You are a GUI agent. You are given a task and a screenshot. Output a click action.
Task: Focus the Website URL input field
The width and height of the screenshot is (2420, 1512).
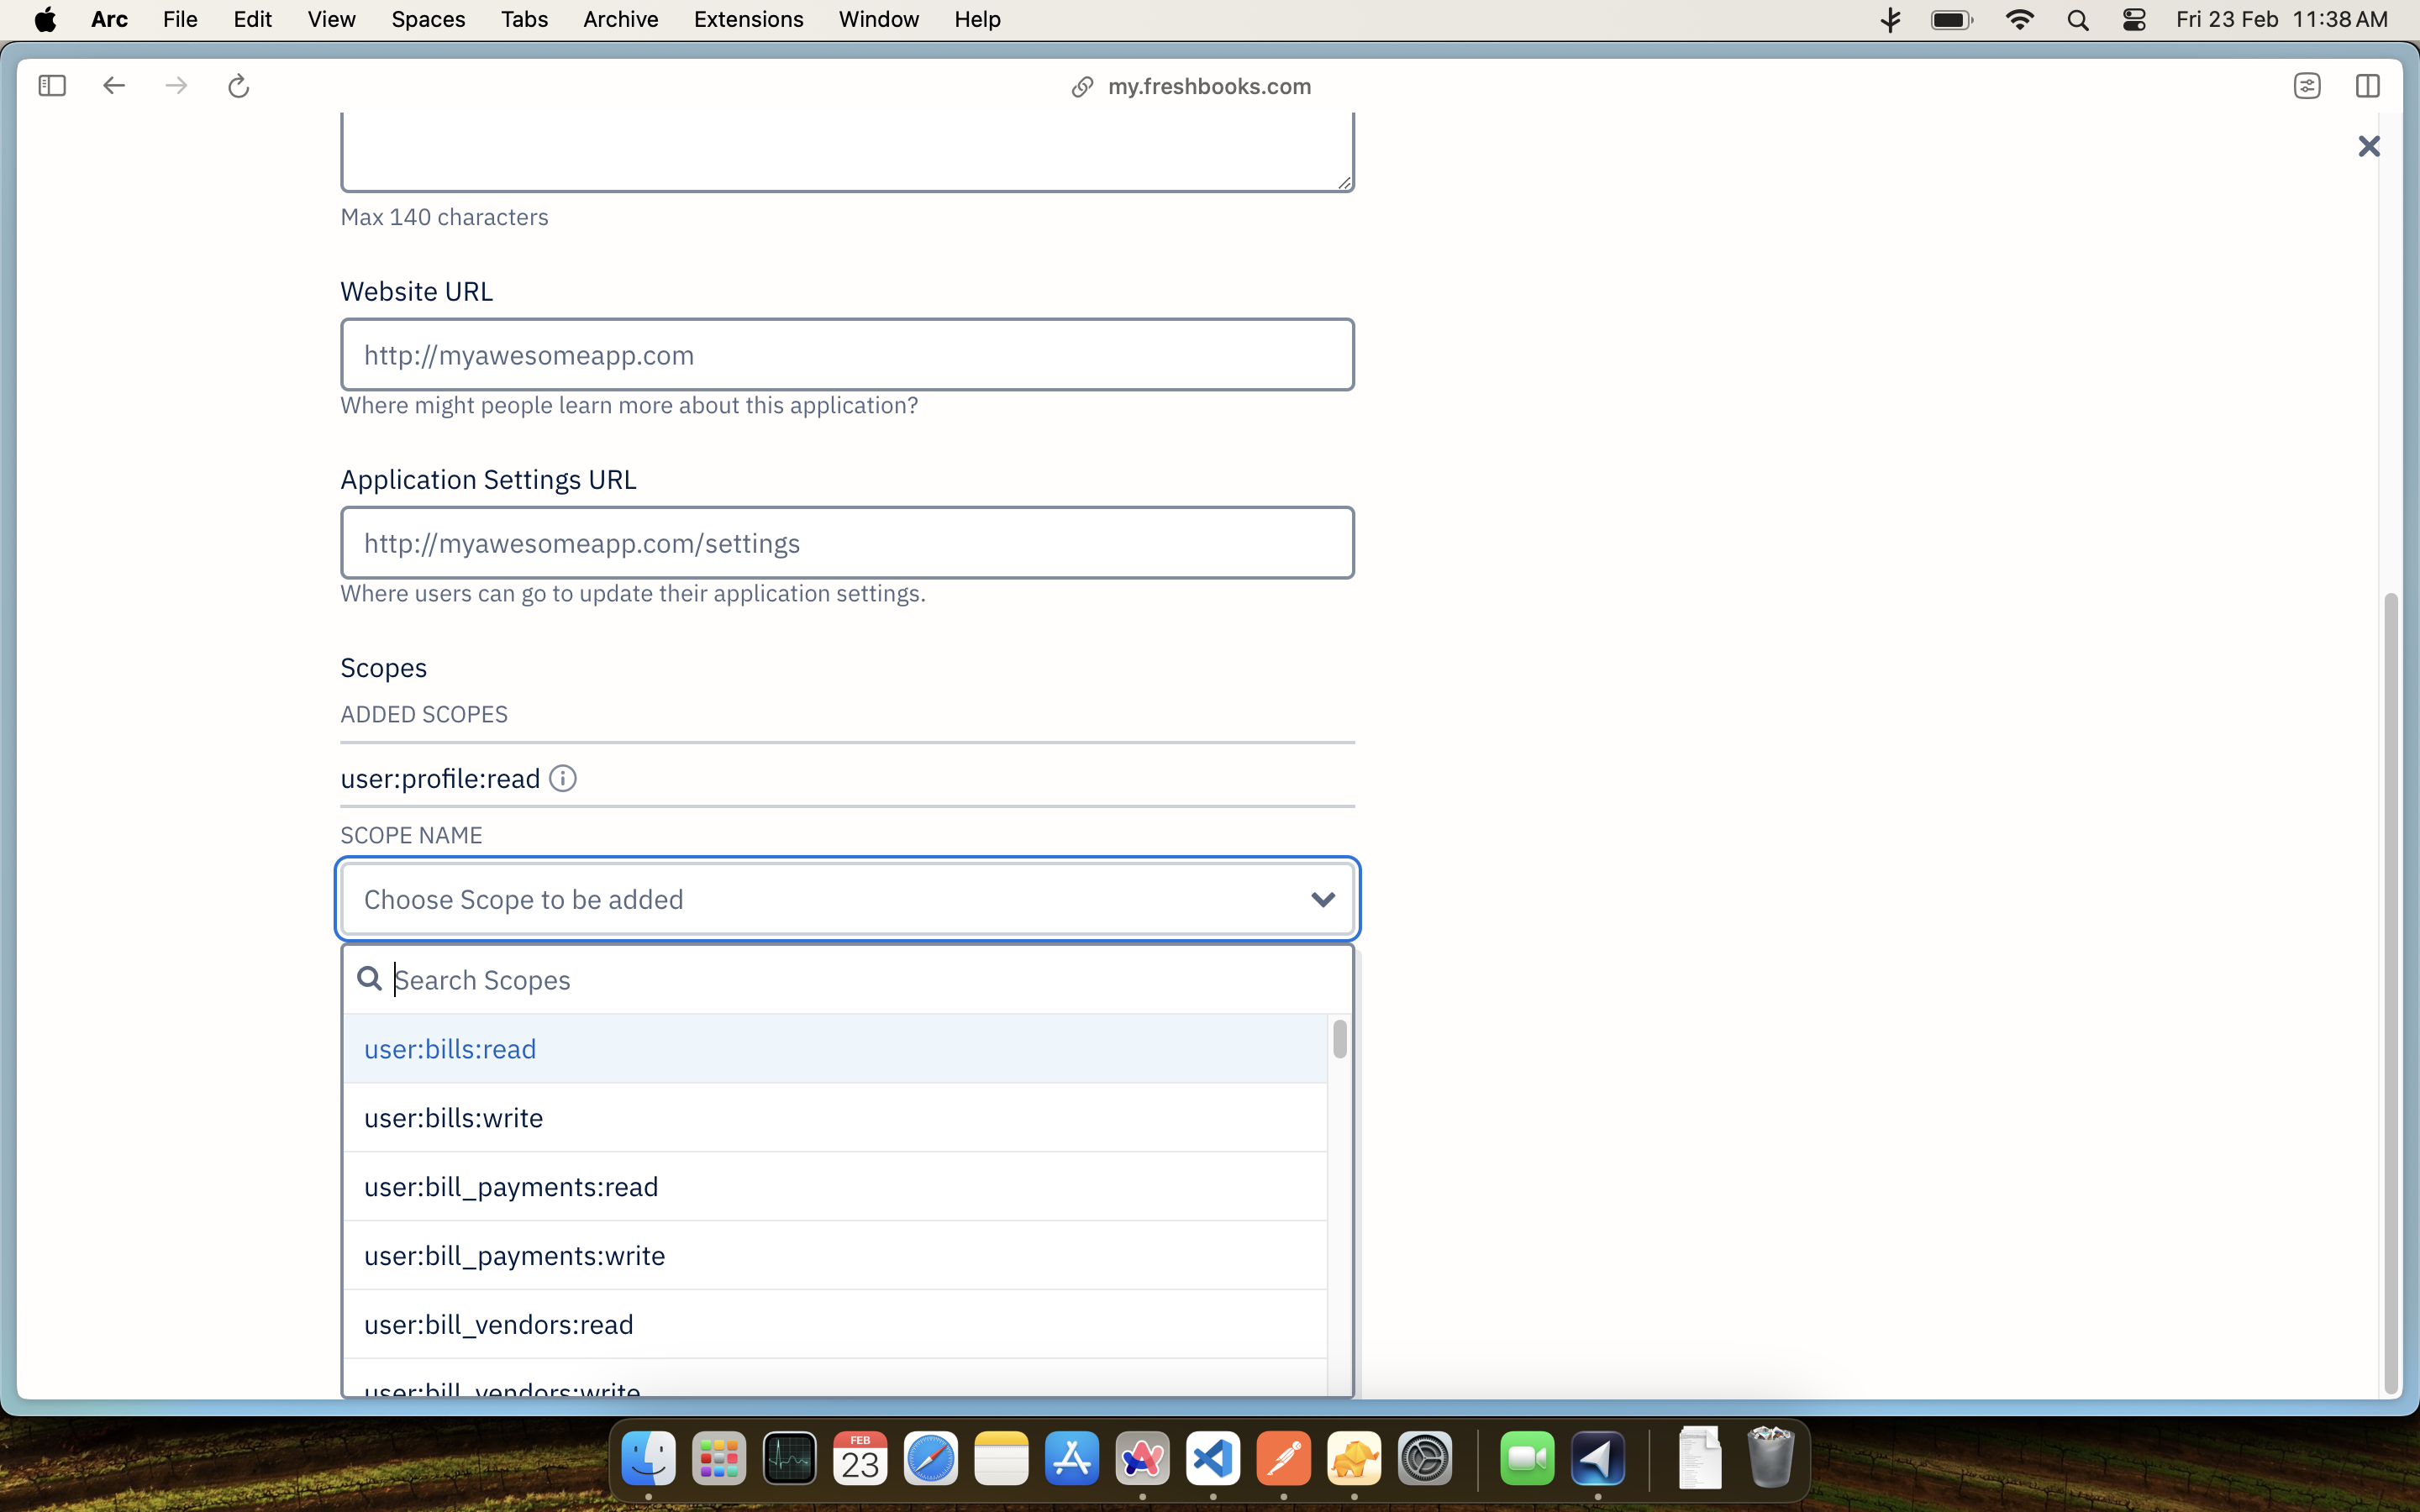[847, 355]
